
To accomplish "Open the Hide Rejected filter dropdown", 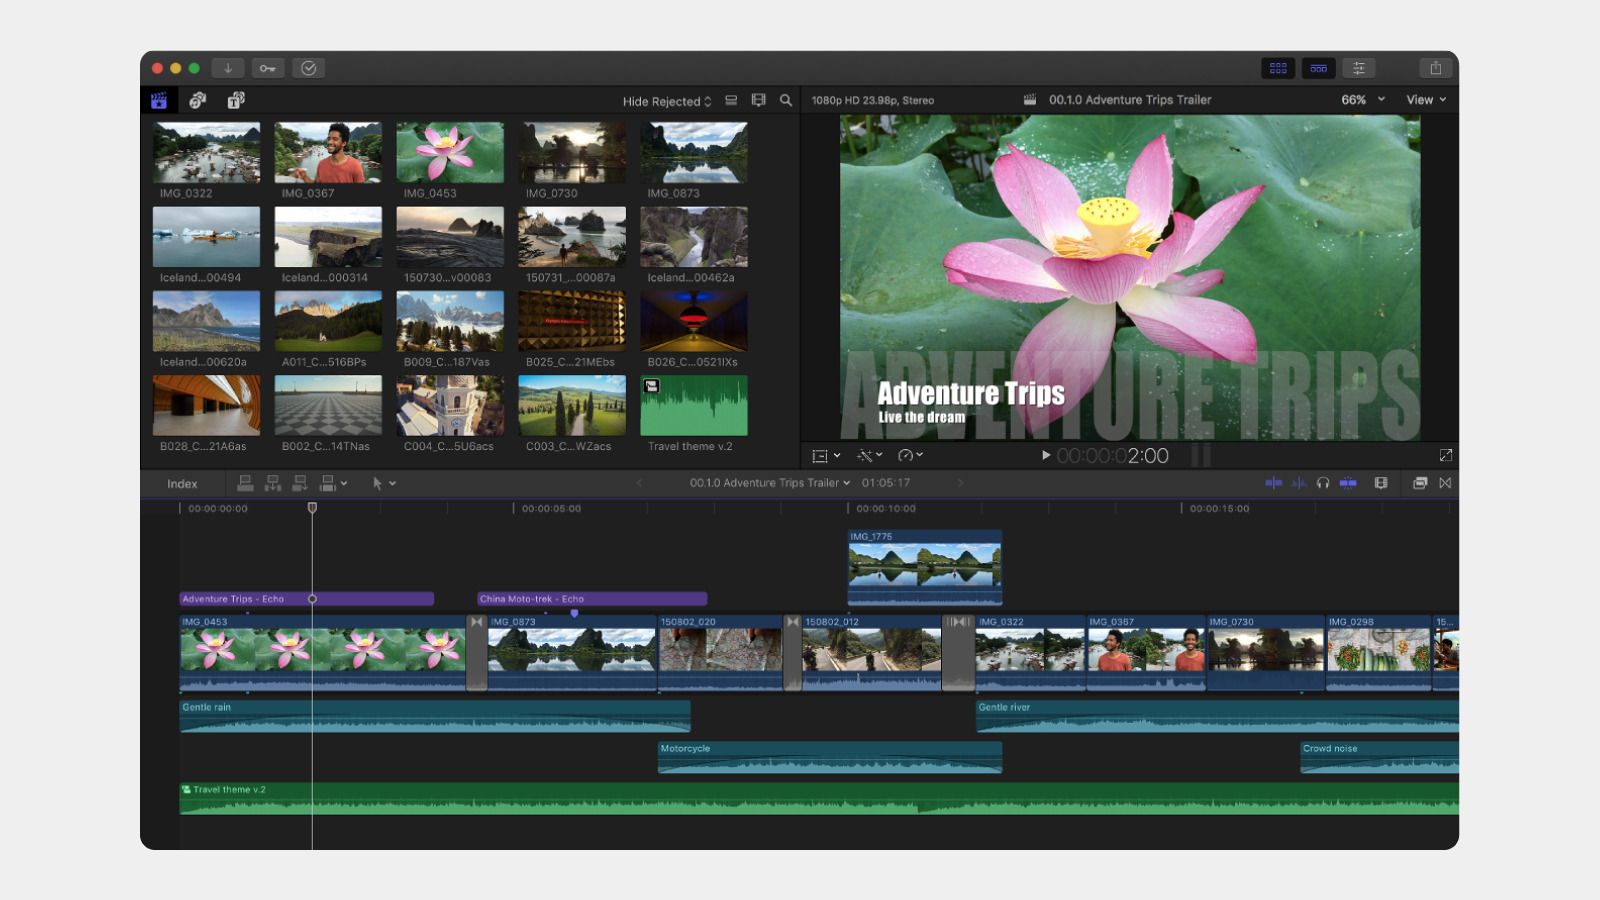I will 666,101.
